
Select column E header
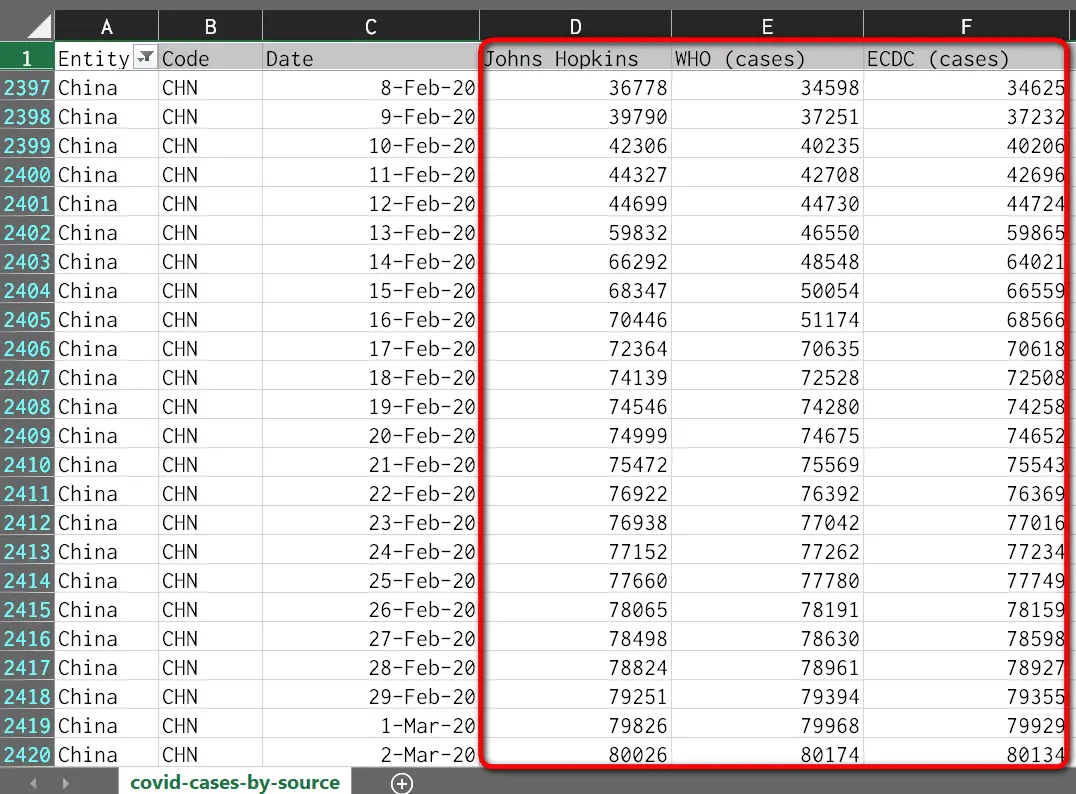coord(767,26)
